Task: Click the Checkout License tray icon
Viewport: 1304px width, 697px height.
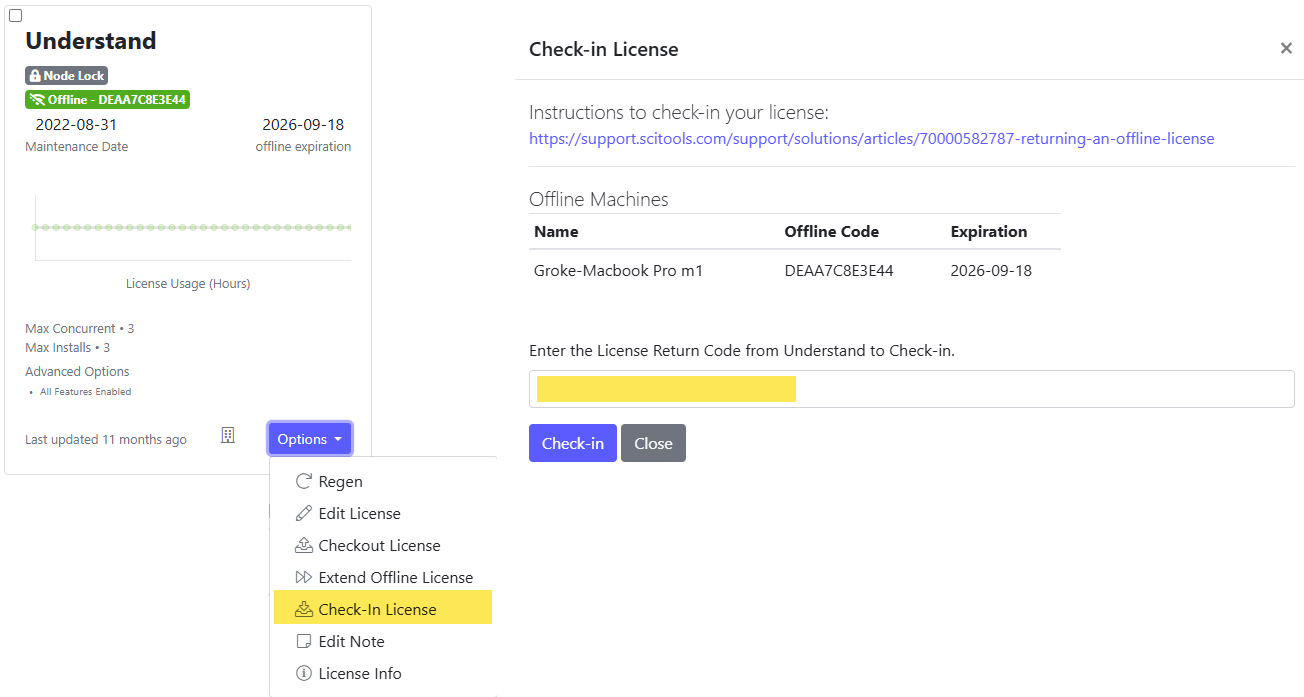Action: click(x=304, y=545)
